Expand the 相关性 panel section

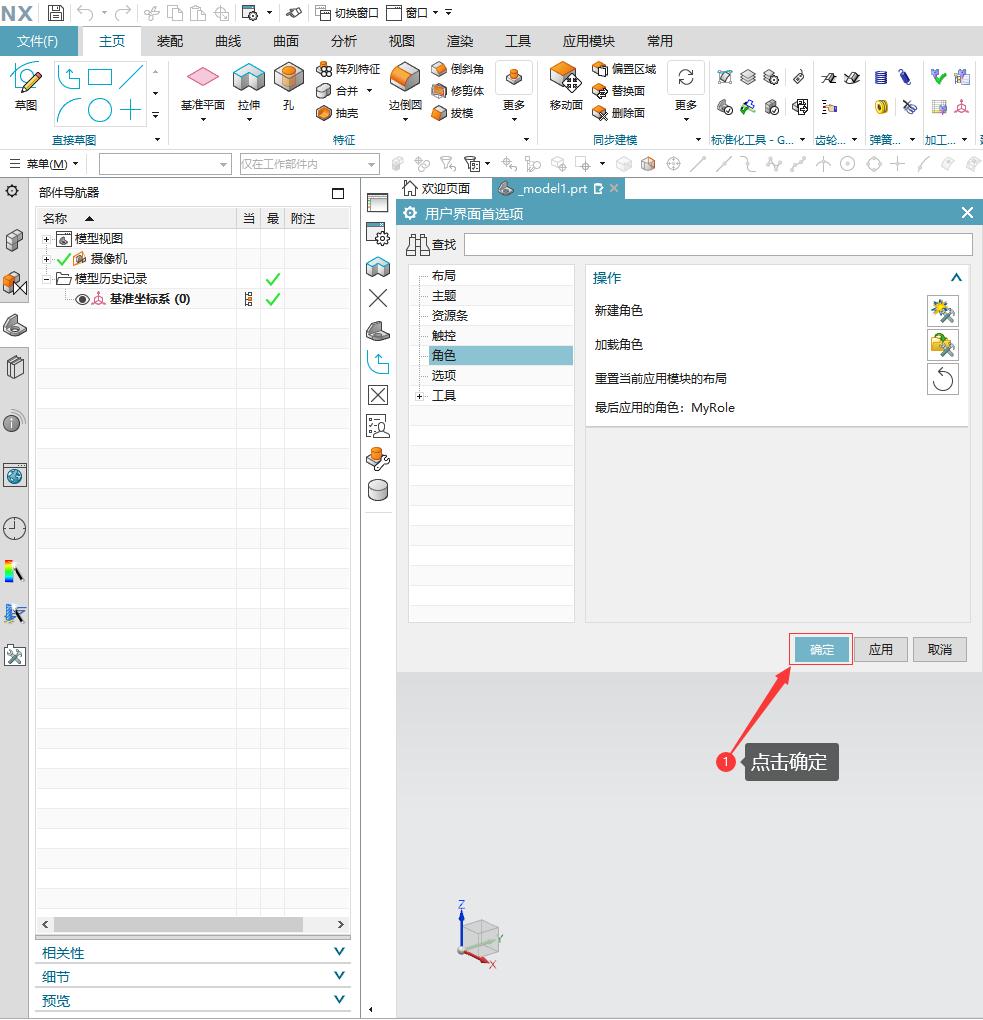click(340, 953)
